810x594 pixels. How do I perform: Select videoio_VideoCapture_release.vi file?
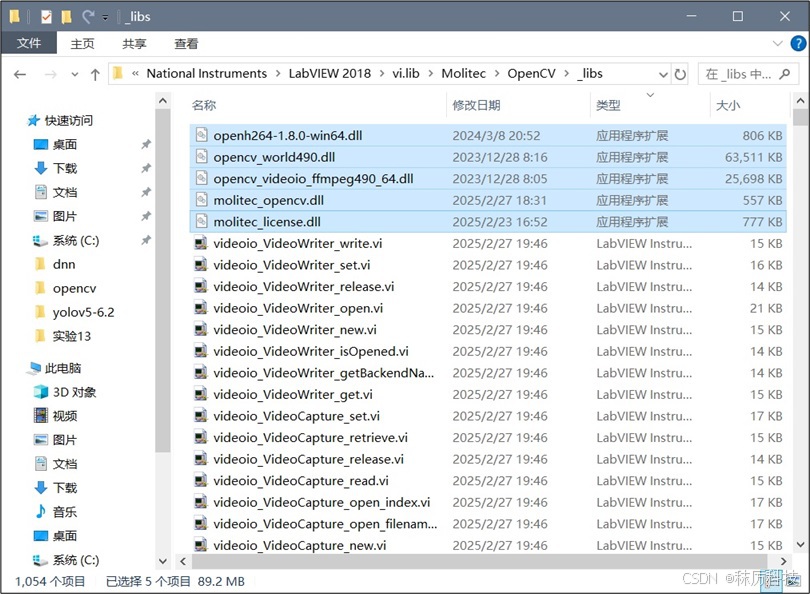[x=488, y=459]
